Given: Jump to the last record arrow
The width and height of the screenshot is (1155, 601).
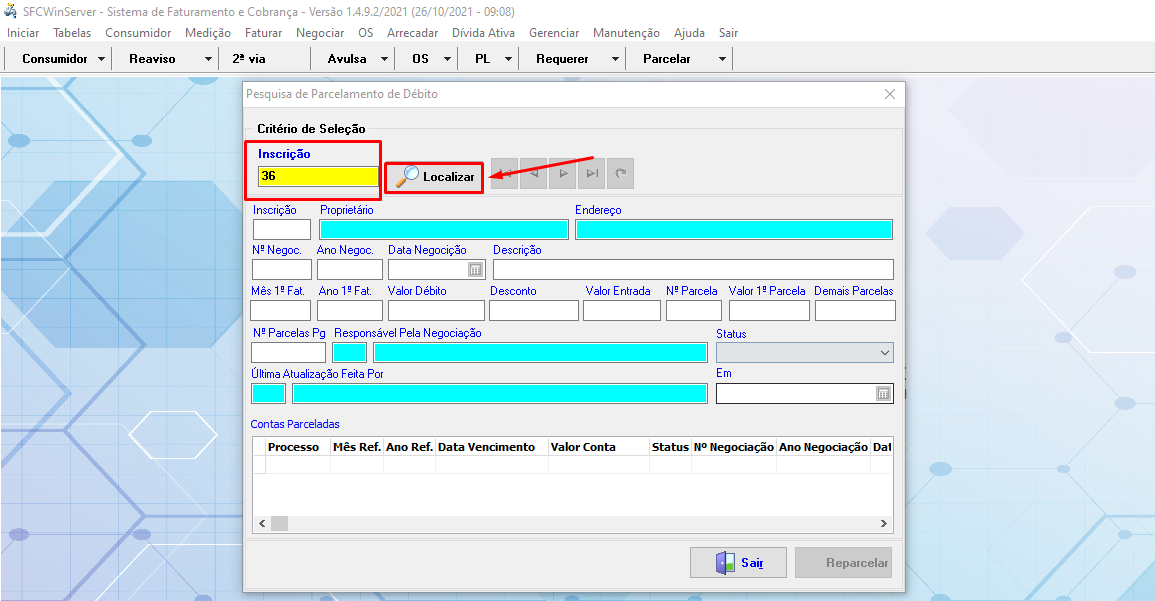Looking at the screenshot, I should click(592, 174).
